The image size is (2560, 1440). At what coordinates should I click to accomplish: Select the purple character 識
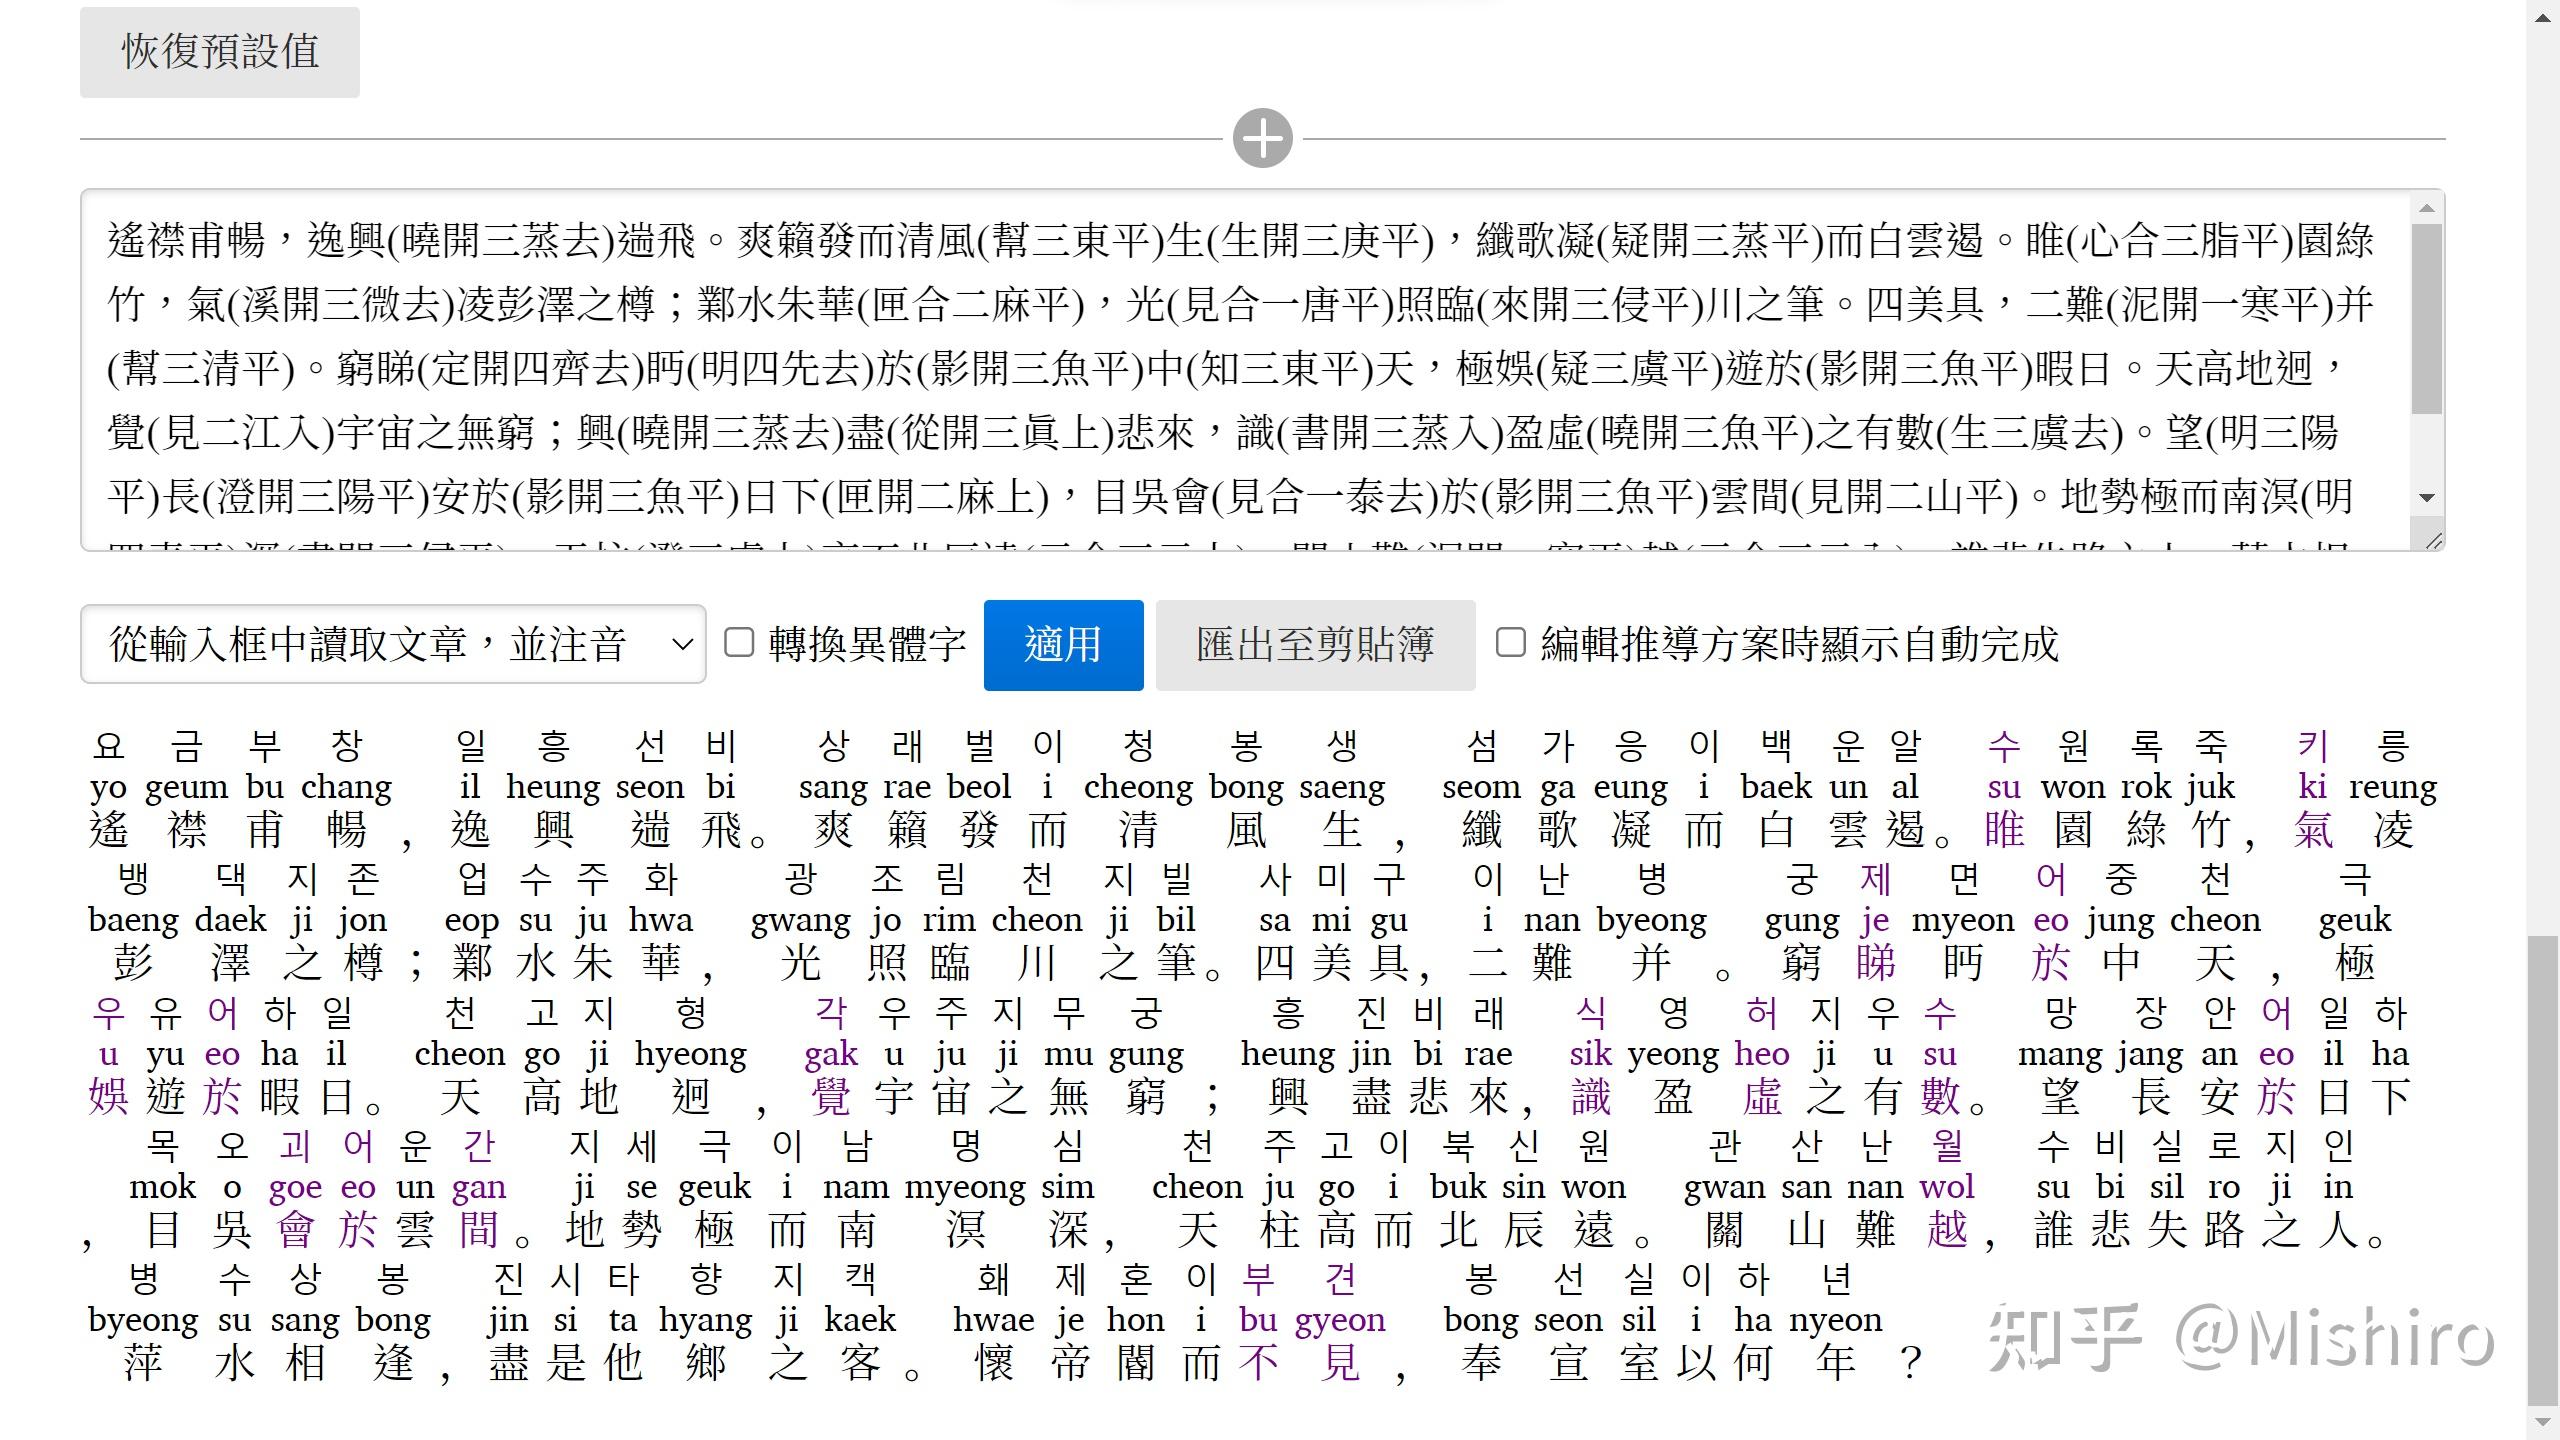(1591, 1097)
